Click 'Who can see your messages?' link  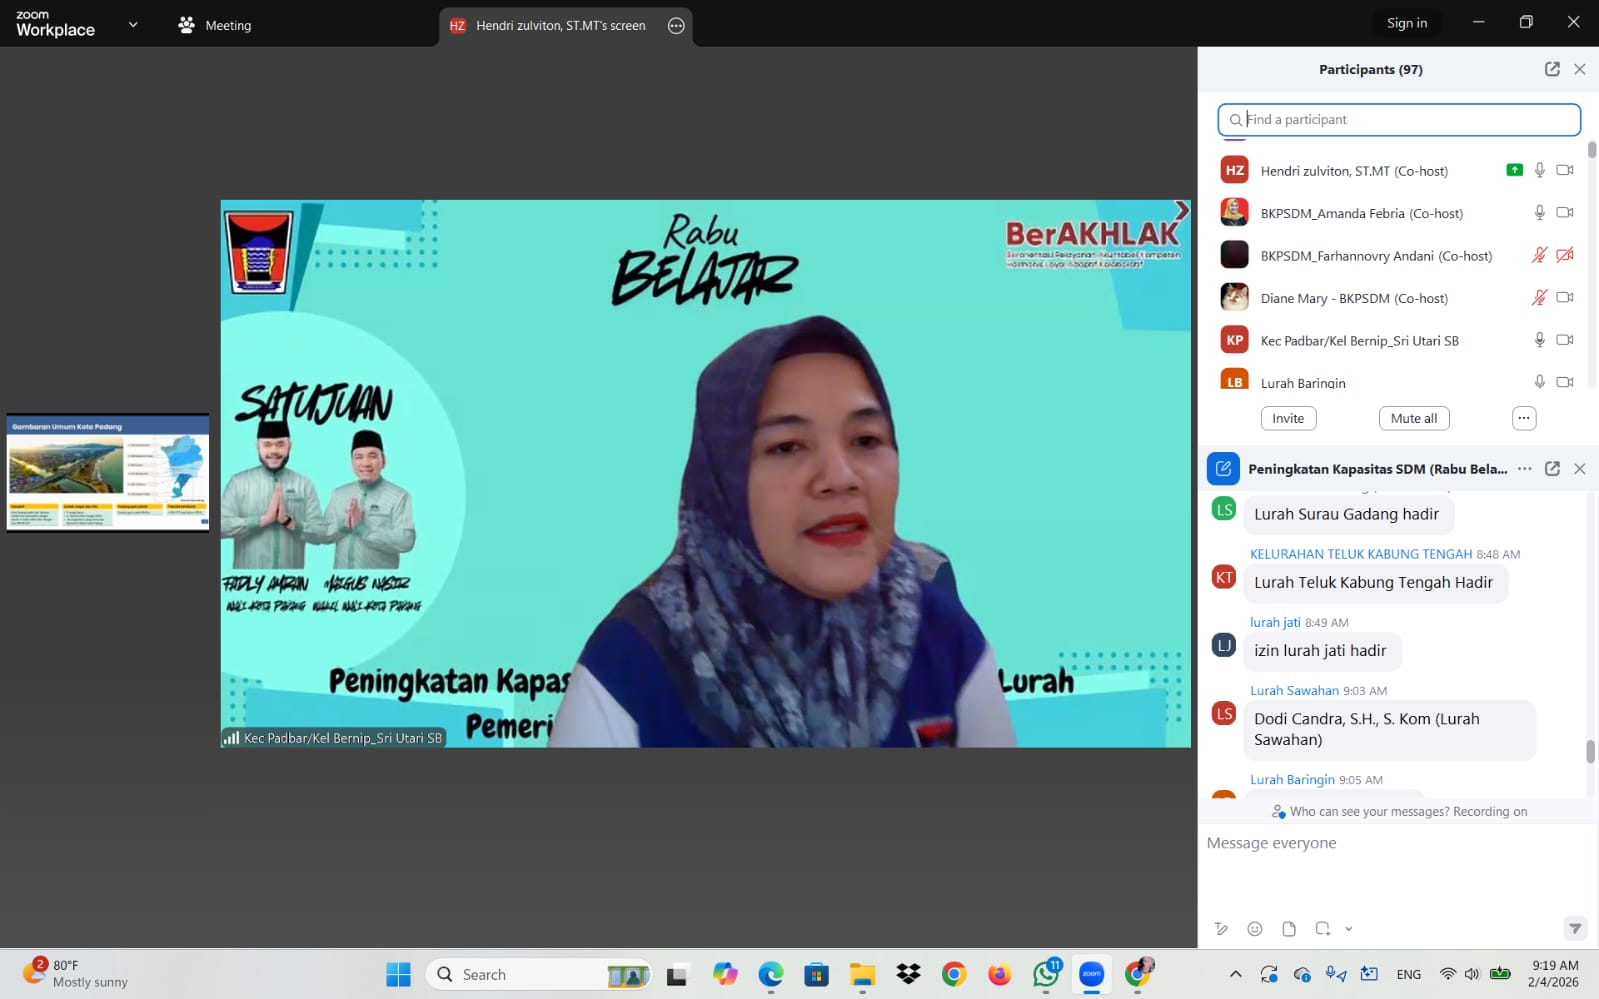pyautogui.click(x=1367, y=812)
